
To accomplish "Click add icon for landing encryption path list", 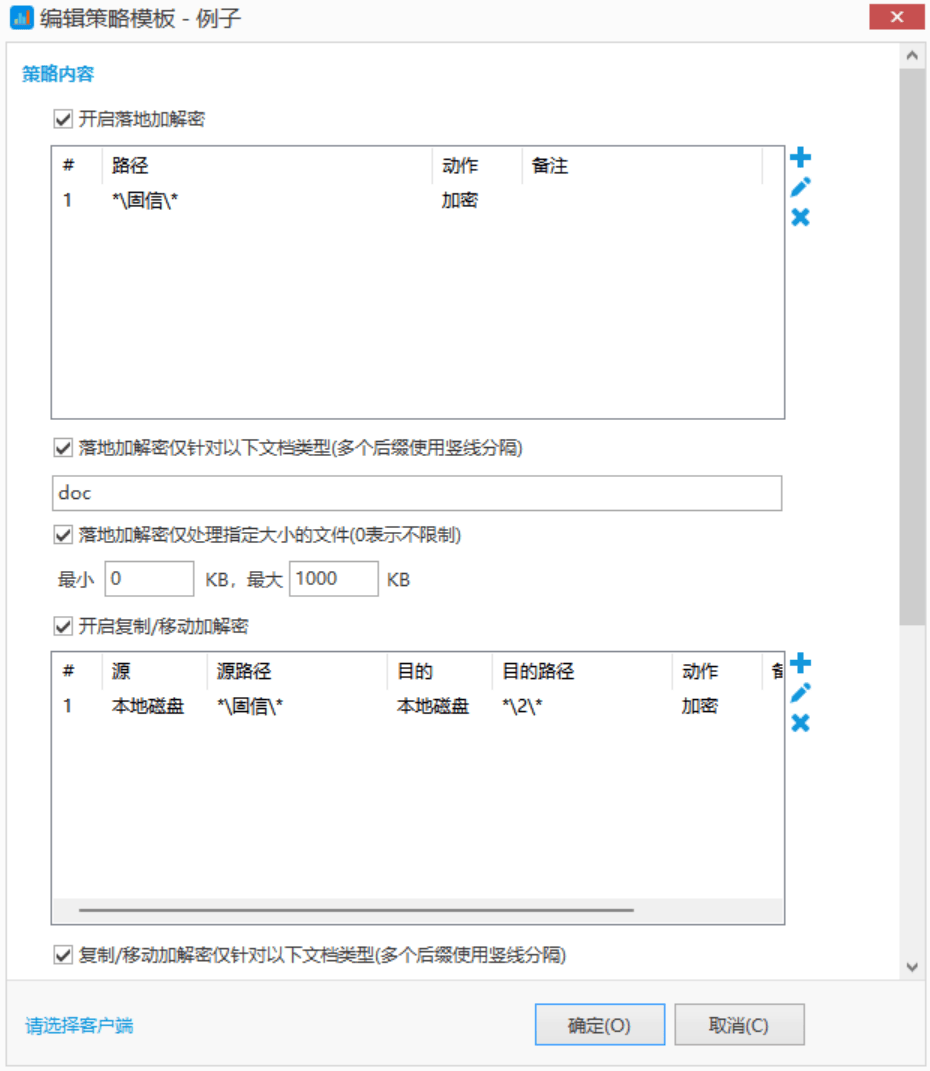I will 800,157.
